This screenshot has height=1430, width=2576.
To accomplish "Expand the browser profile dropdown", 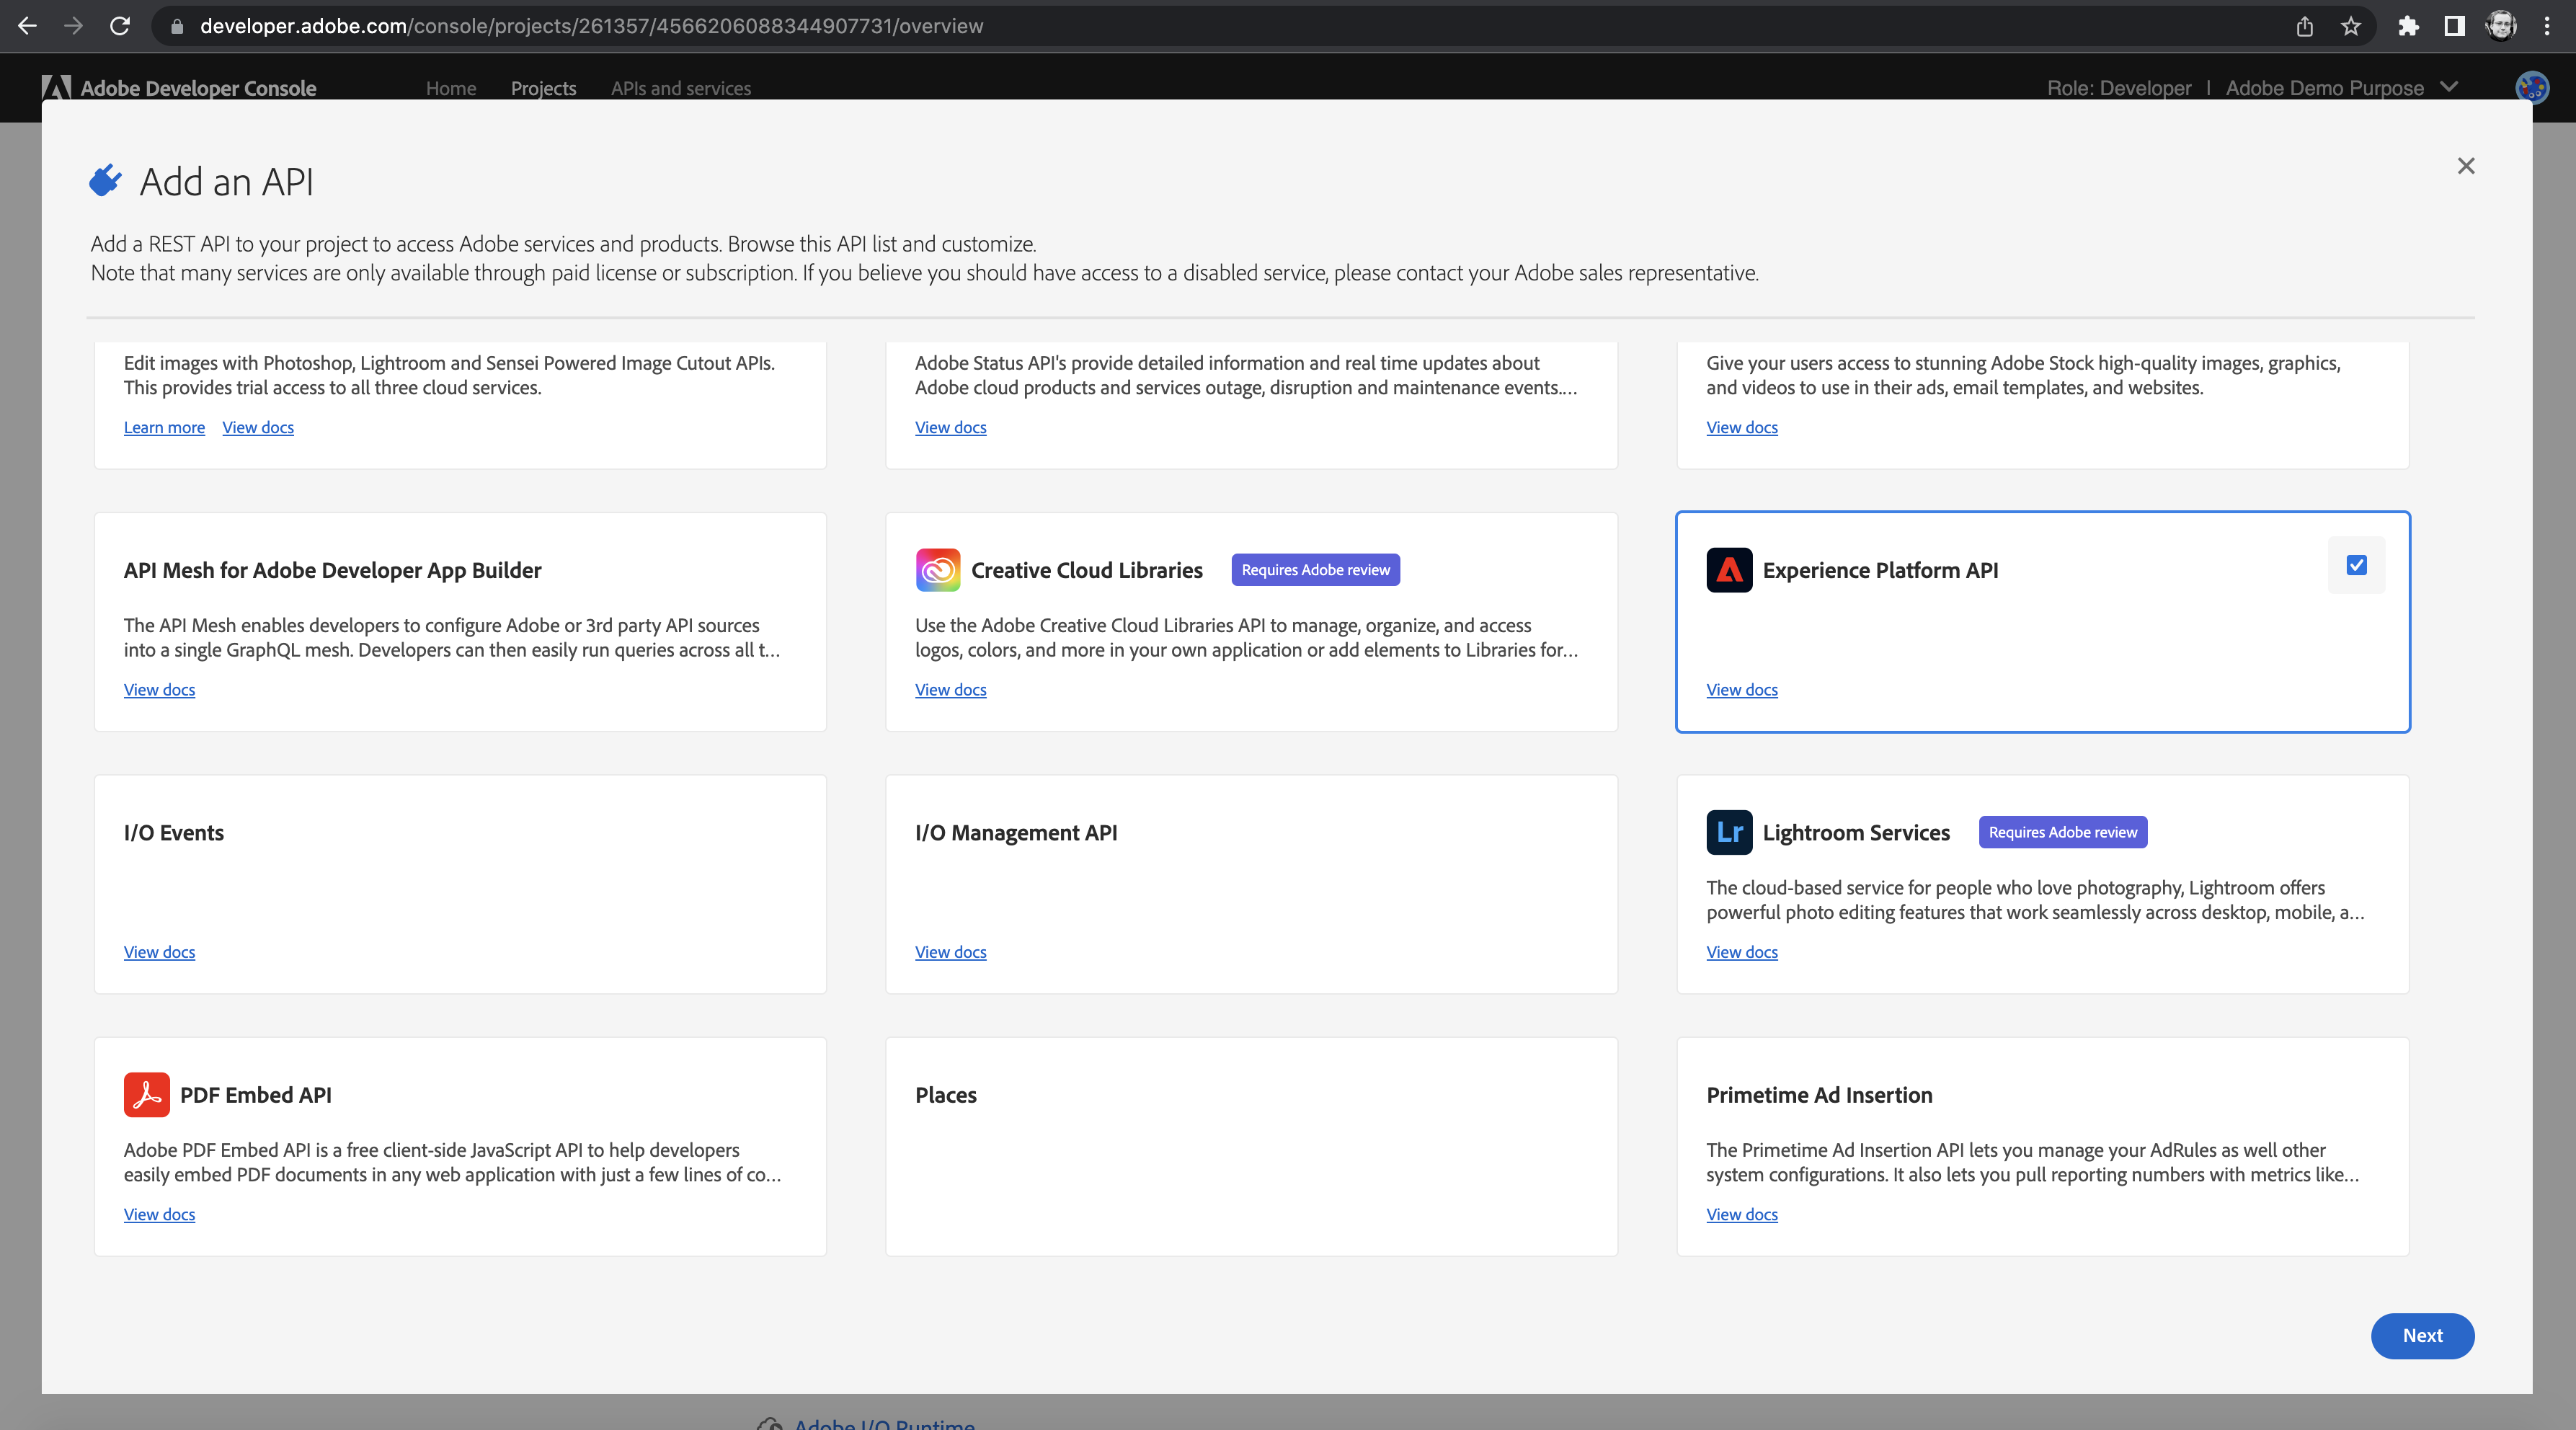I will tap(2505, 25).
